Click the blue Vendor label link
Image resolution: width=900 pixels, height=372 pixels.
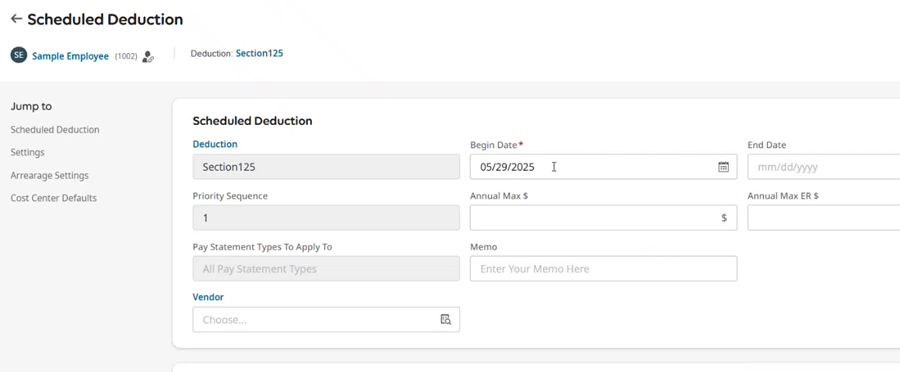208,297
